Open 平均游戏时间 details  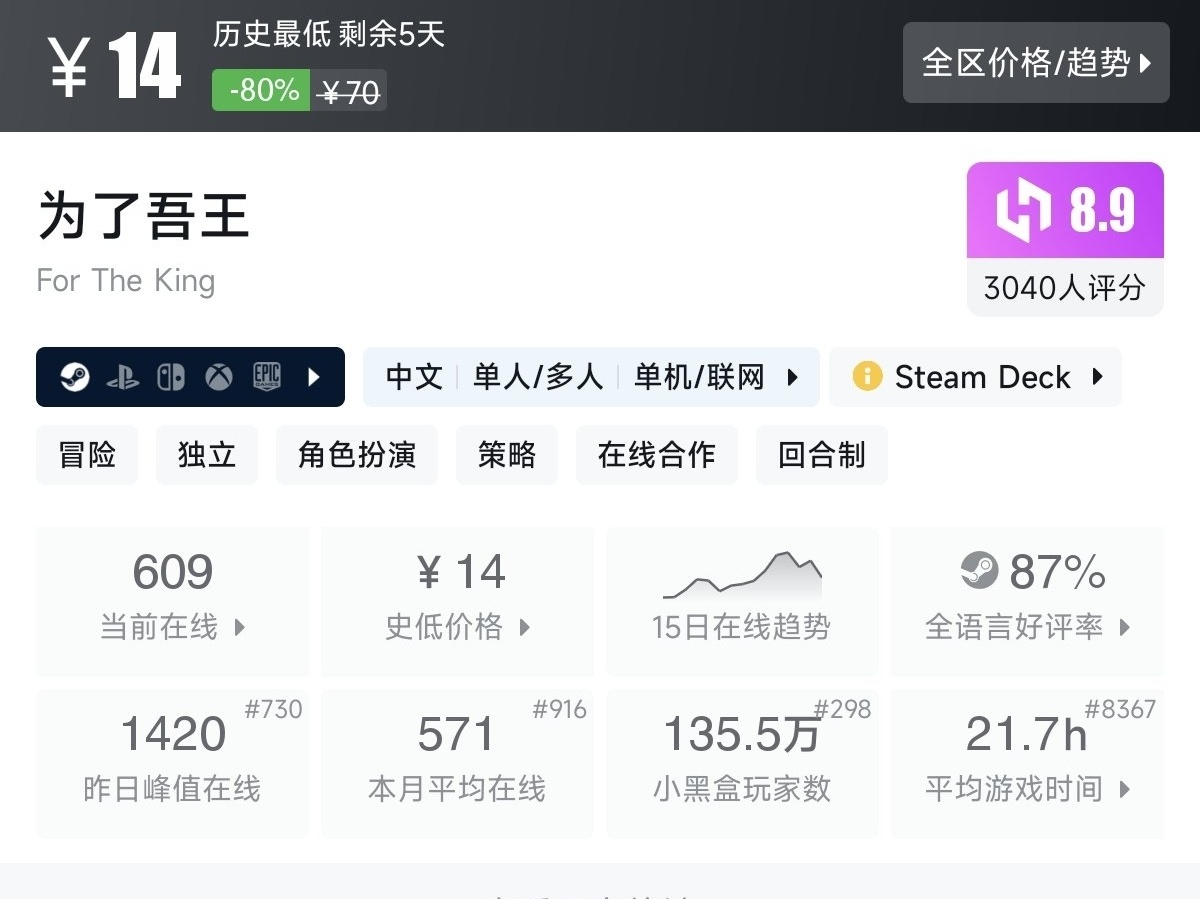tap(1027, 764)
